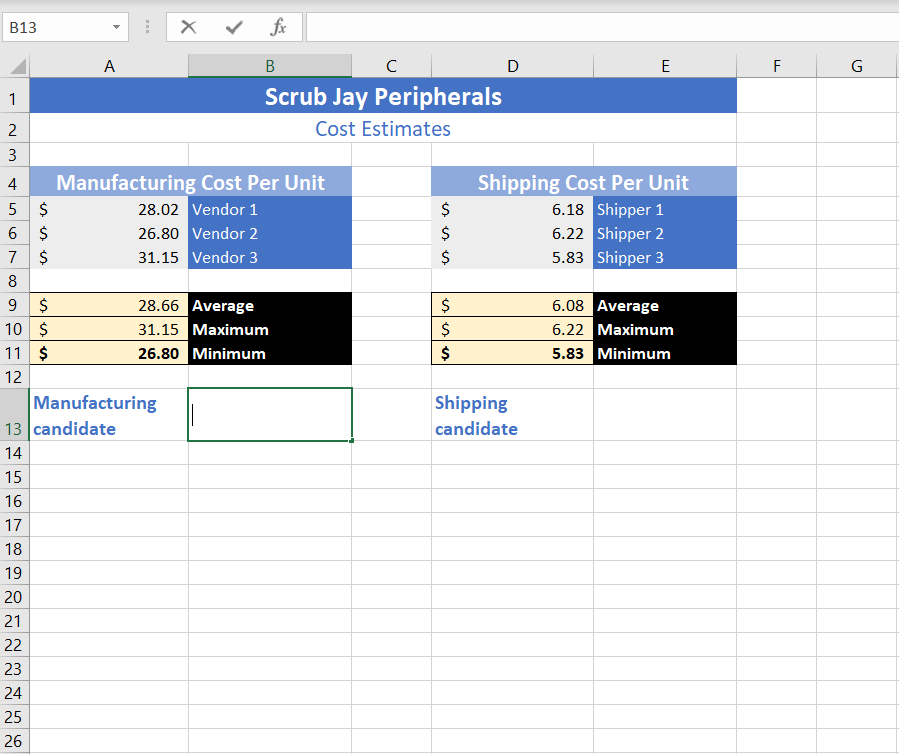899x754 pixels.
Task: Select manufacturing Minimum value 26.80
Action: click(x=109, y=353)
